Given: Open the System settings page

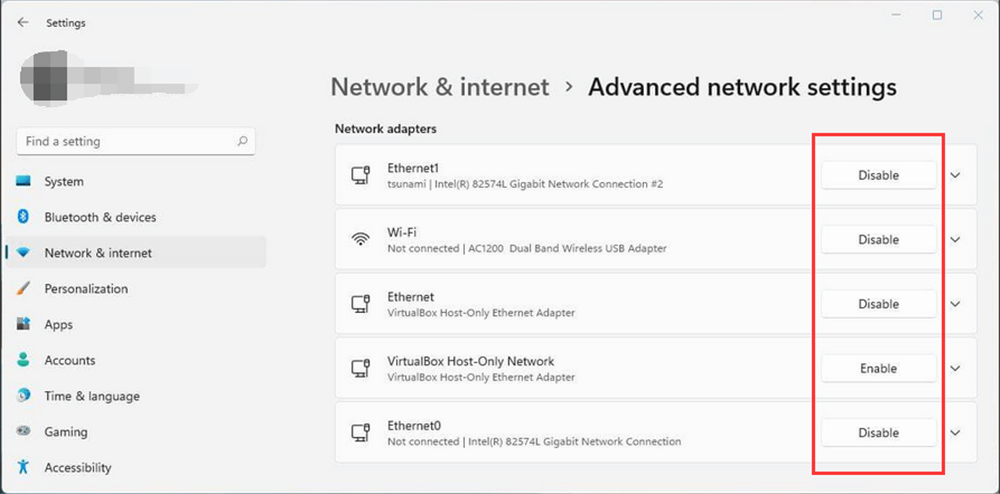Looking at the screenshot, I should (64, 182).
